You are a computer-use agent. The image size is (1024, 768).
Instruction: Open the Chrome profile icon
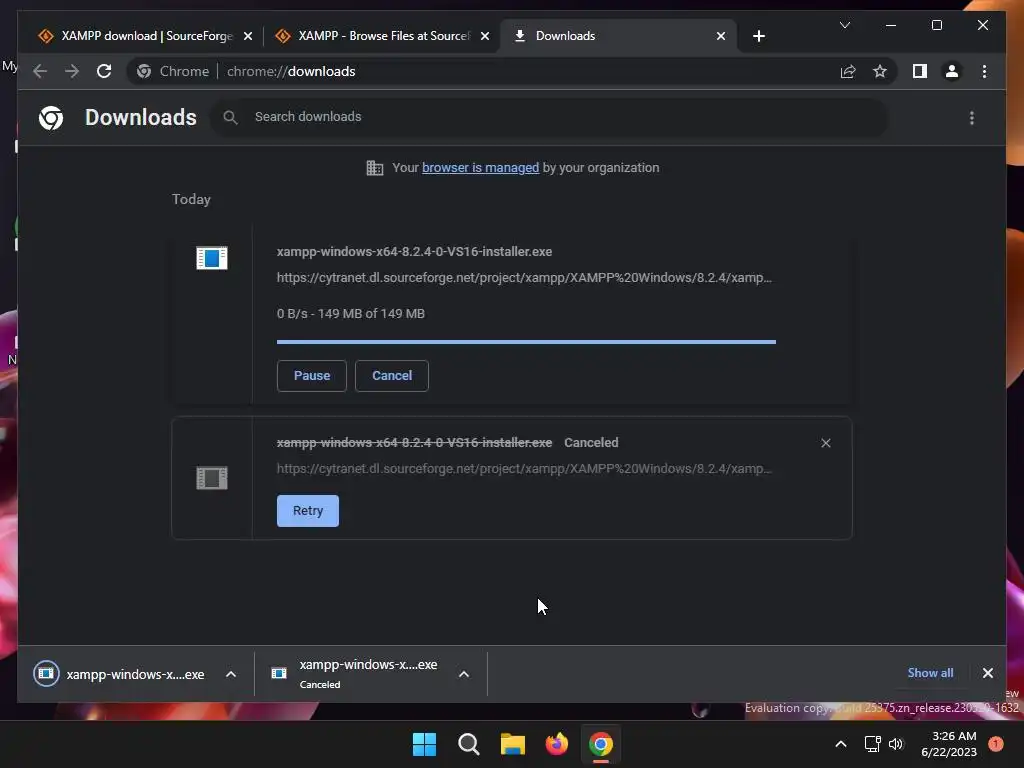pos(952,71)
